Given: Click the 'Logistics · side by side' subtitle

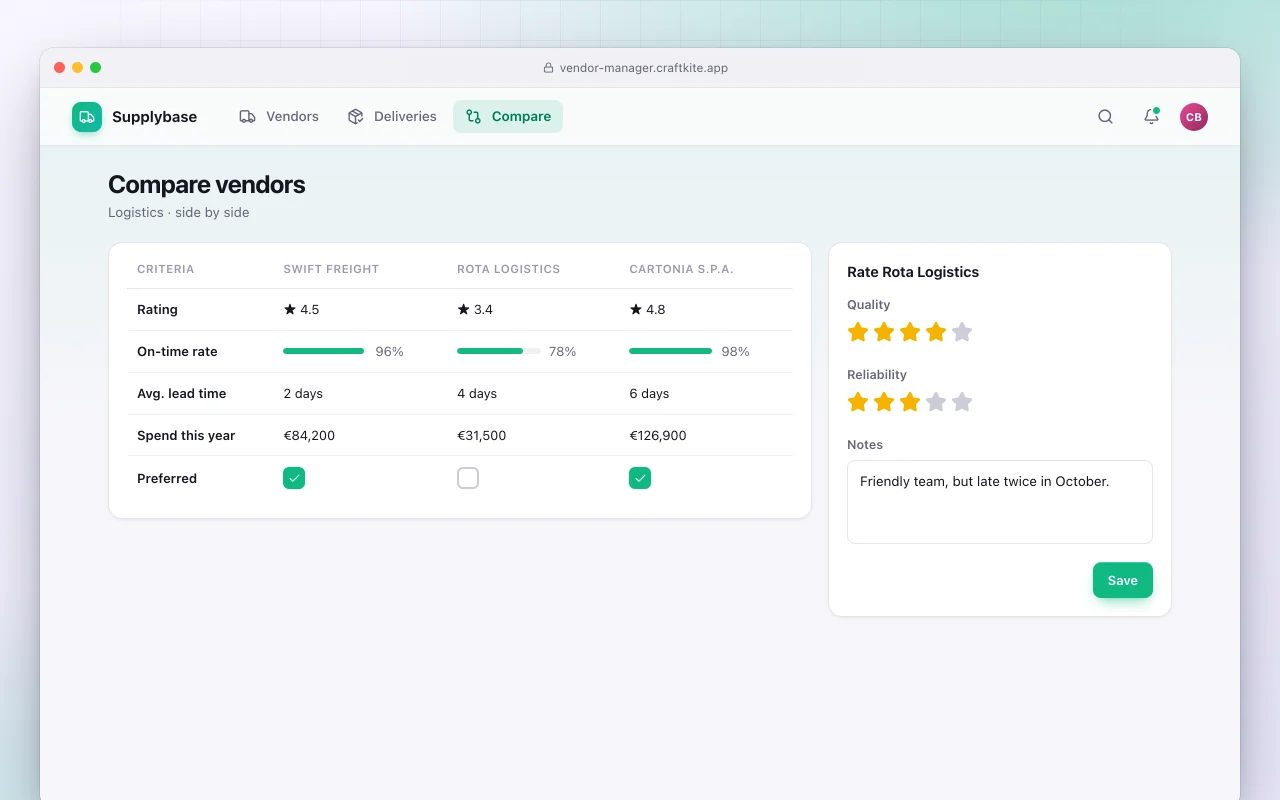Looking at the screenshot, I should point(179,213).
